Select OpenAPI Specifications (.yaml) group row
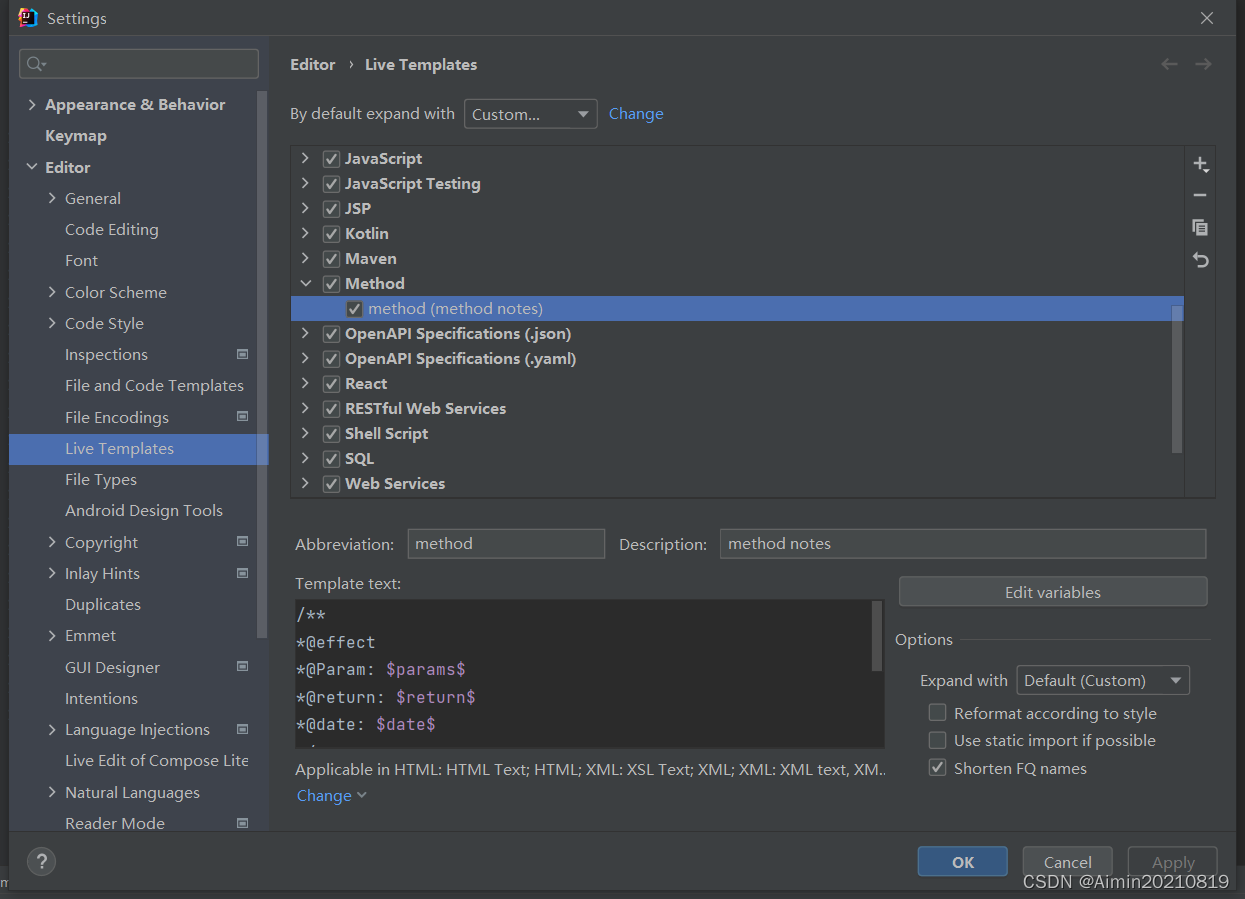1245x899 pixels. point(737,359)
